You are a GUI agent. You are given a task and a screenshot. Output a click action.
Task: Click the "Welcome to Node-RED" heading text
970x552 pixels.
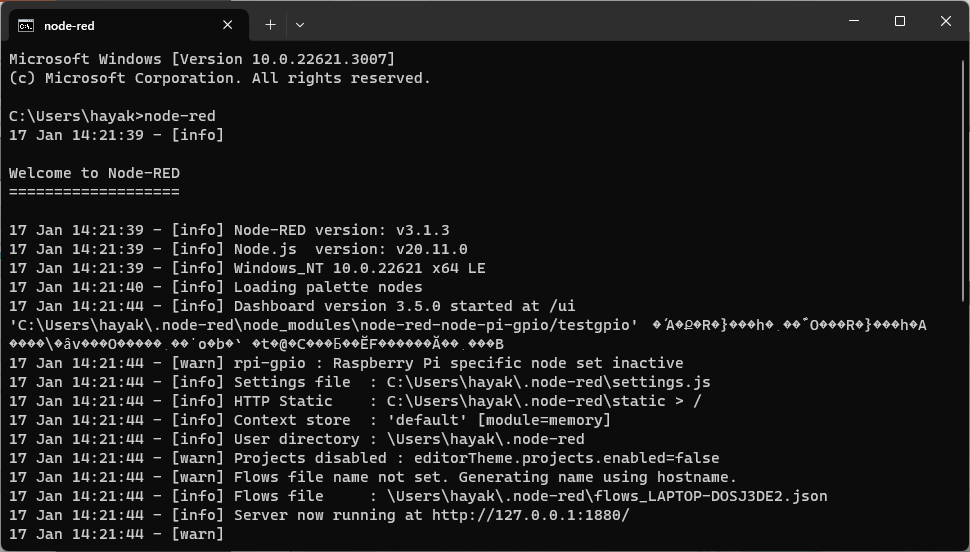coord(94,173)
